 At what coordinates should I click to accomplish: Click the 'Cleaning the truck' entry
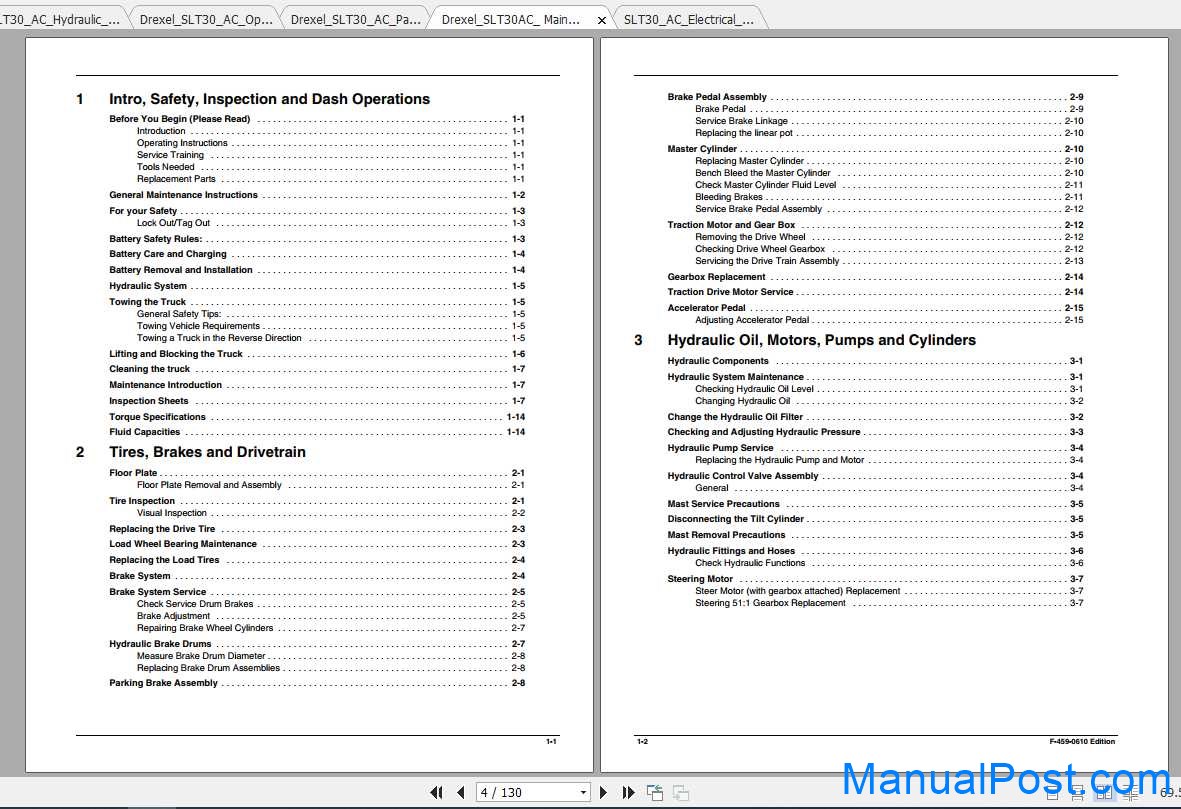click(317, 369)
